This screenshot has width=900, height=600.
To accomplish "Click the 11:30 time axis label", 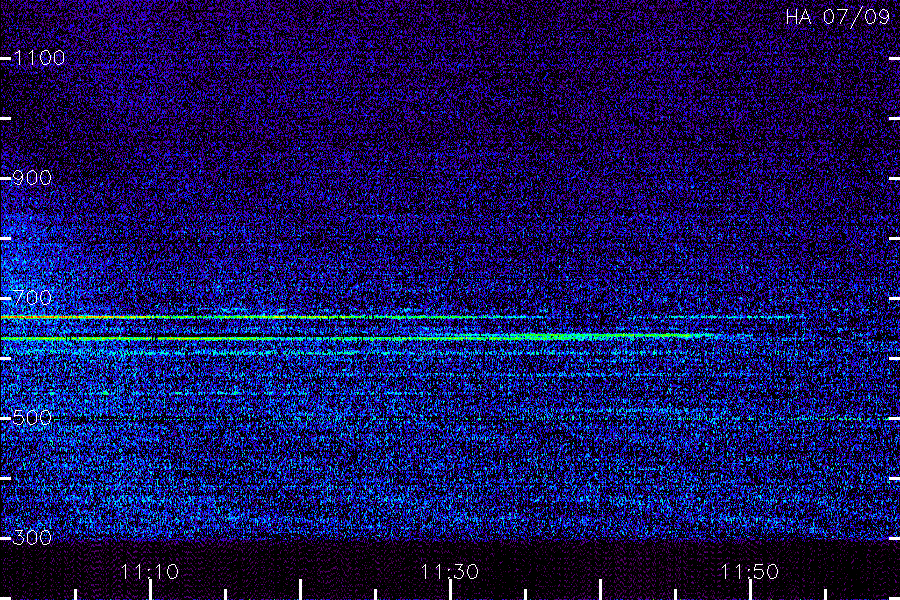I will (450, 572).
